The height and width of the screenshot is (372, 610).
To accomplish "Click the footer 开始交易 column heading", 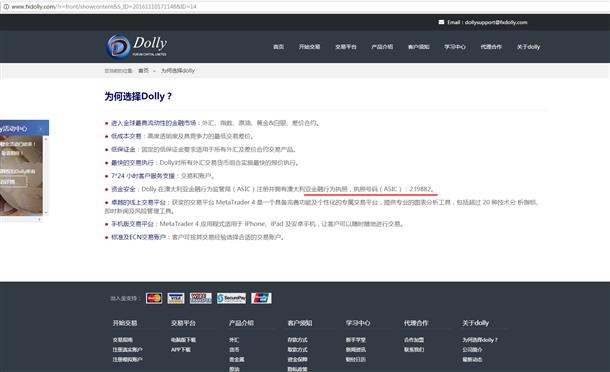I will pos(125,323).
